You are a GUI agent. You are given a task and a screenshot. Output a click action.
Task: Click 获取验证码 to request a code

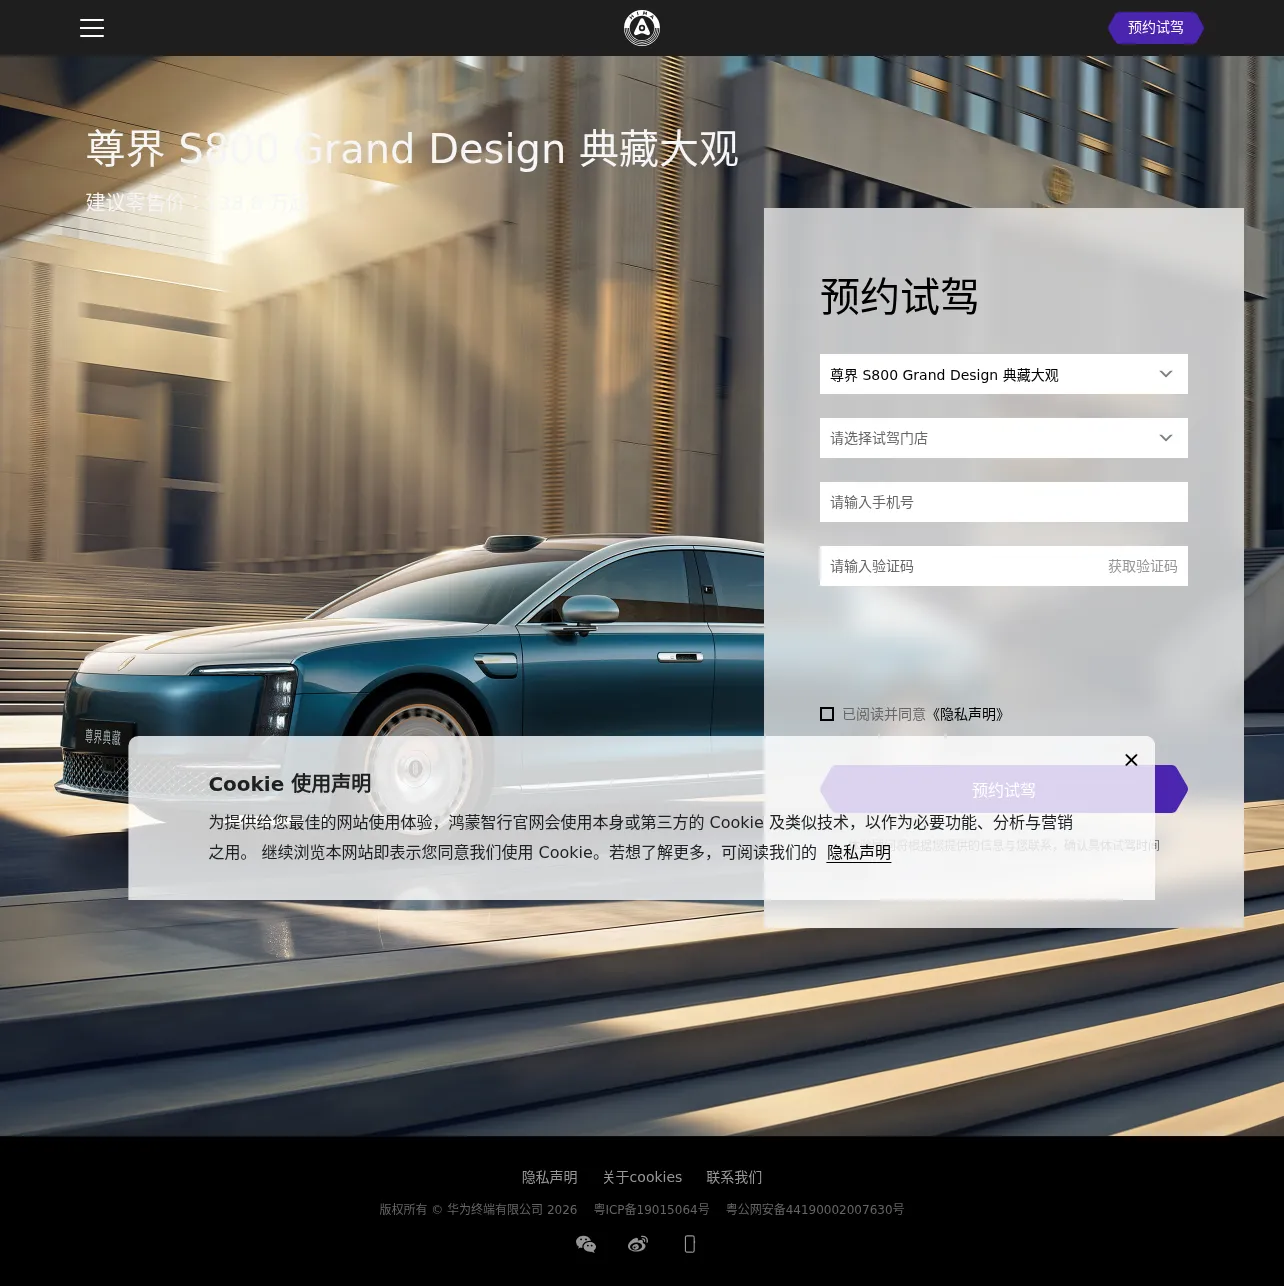(x=1142, y=566)
